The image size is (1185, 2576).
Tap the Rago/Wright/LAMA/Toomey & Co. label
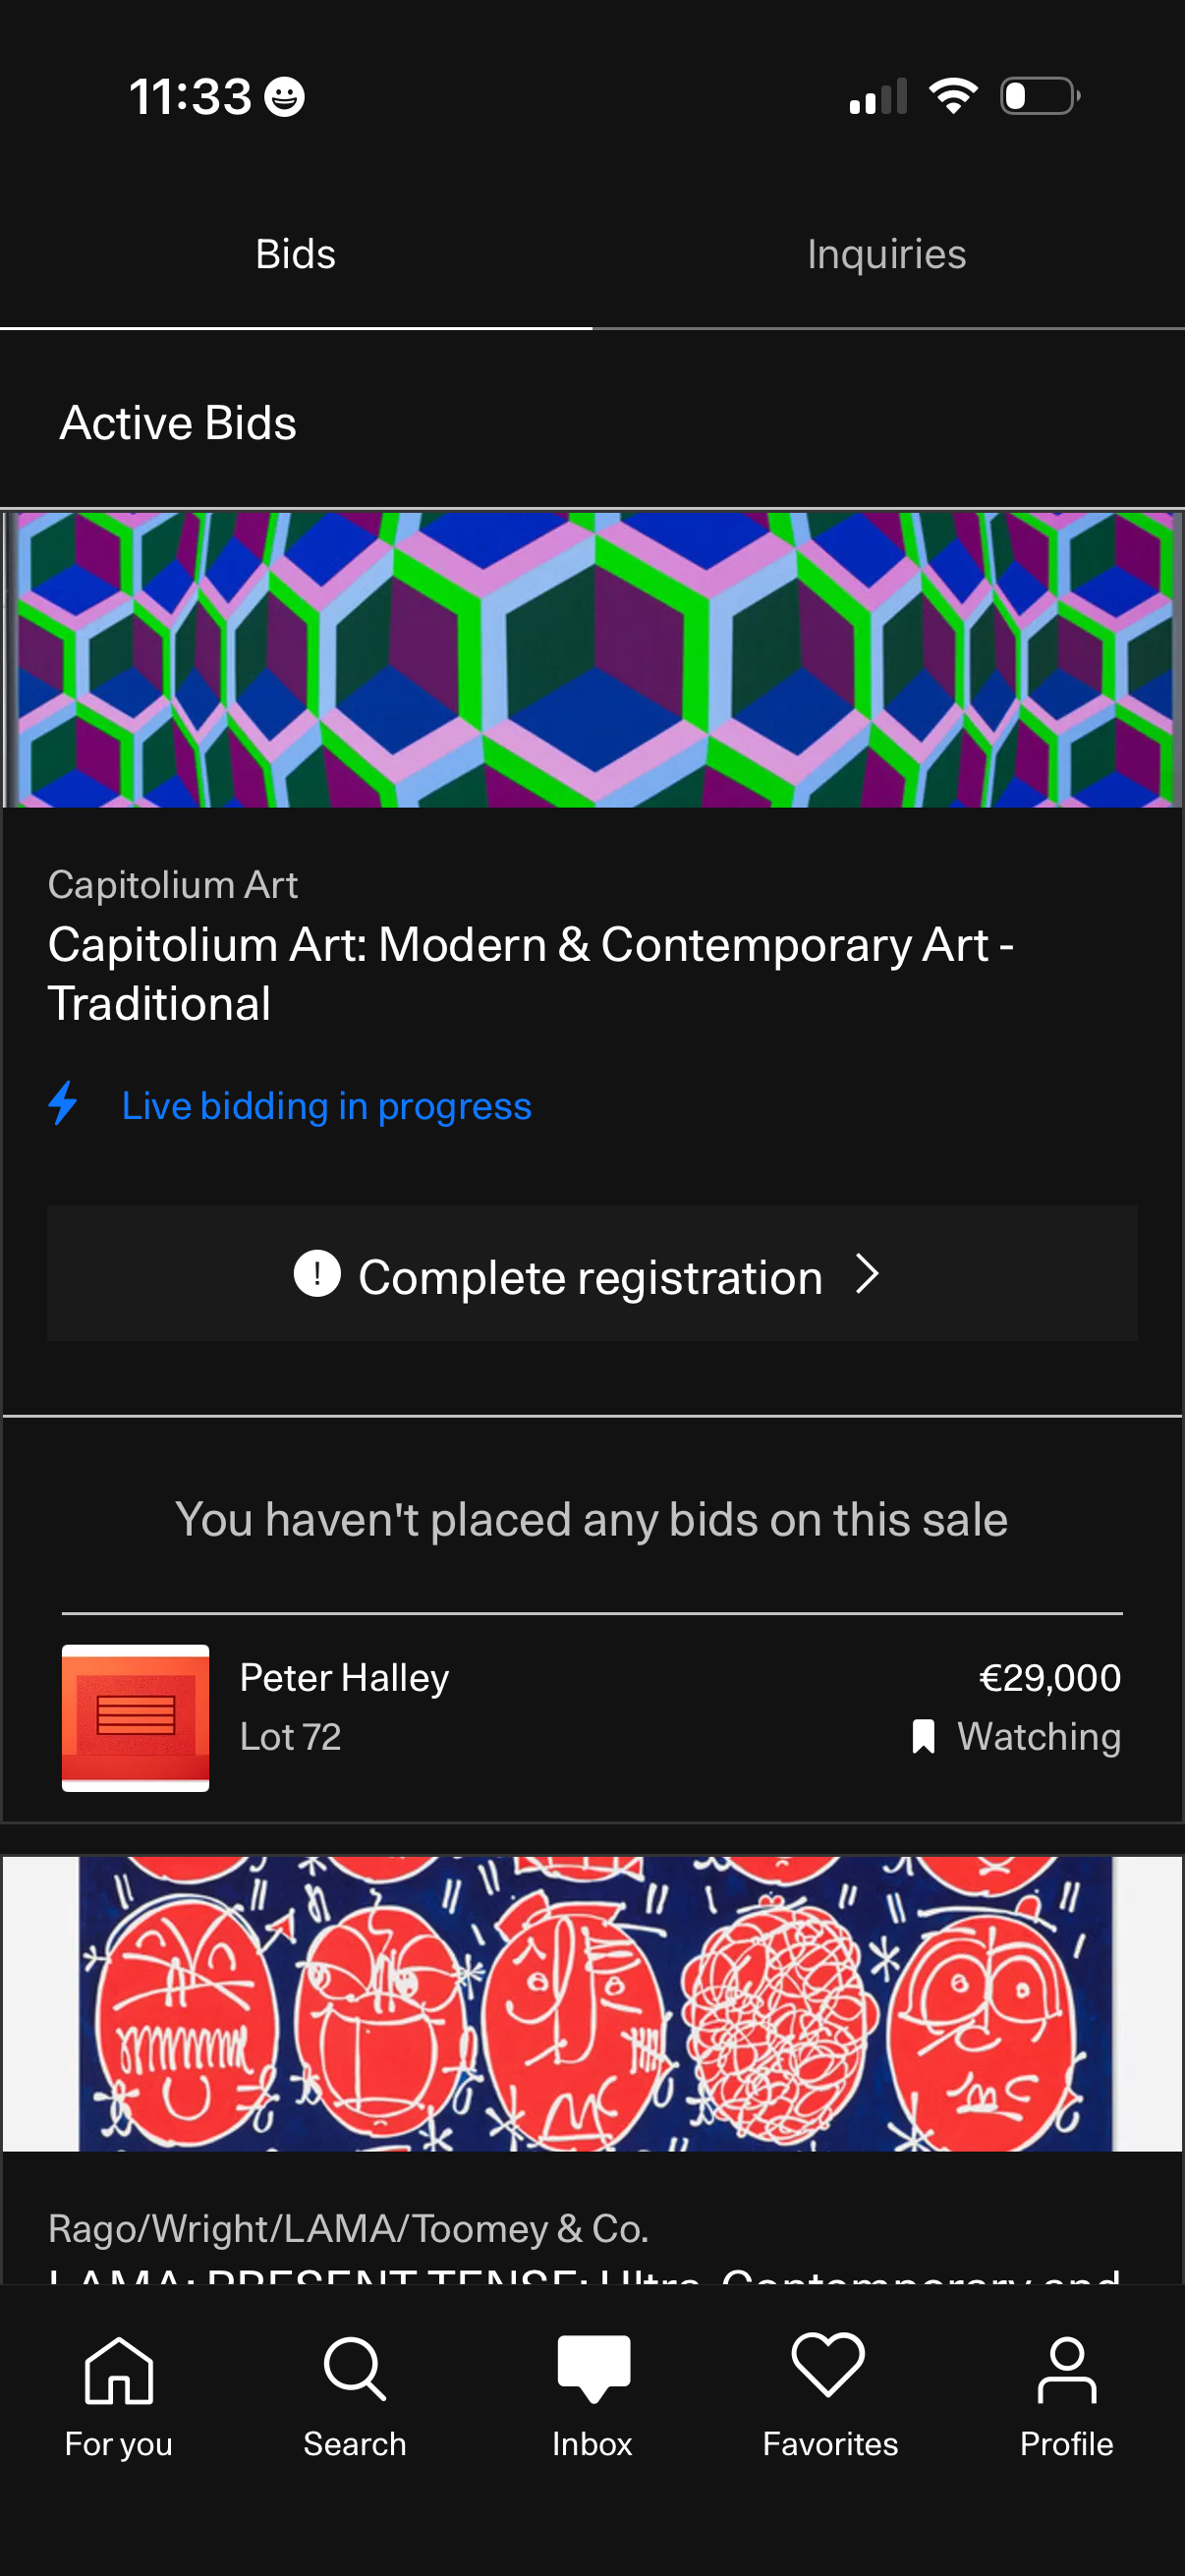[348, 2229]
